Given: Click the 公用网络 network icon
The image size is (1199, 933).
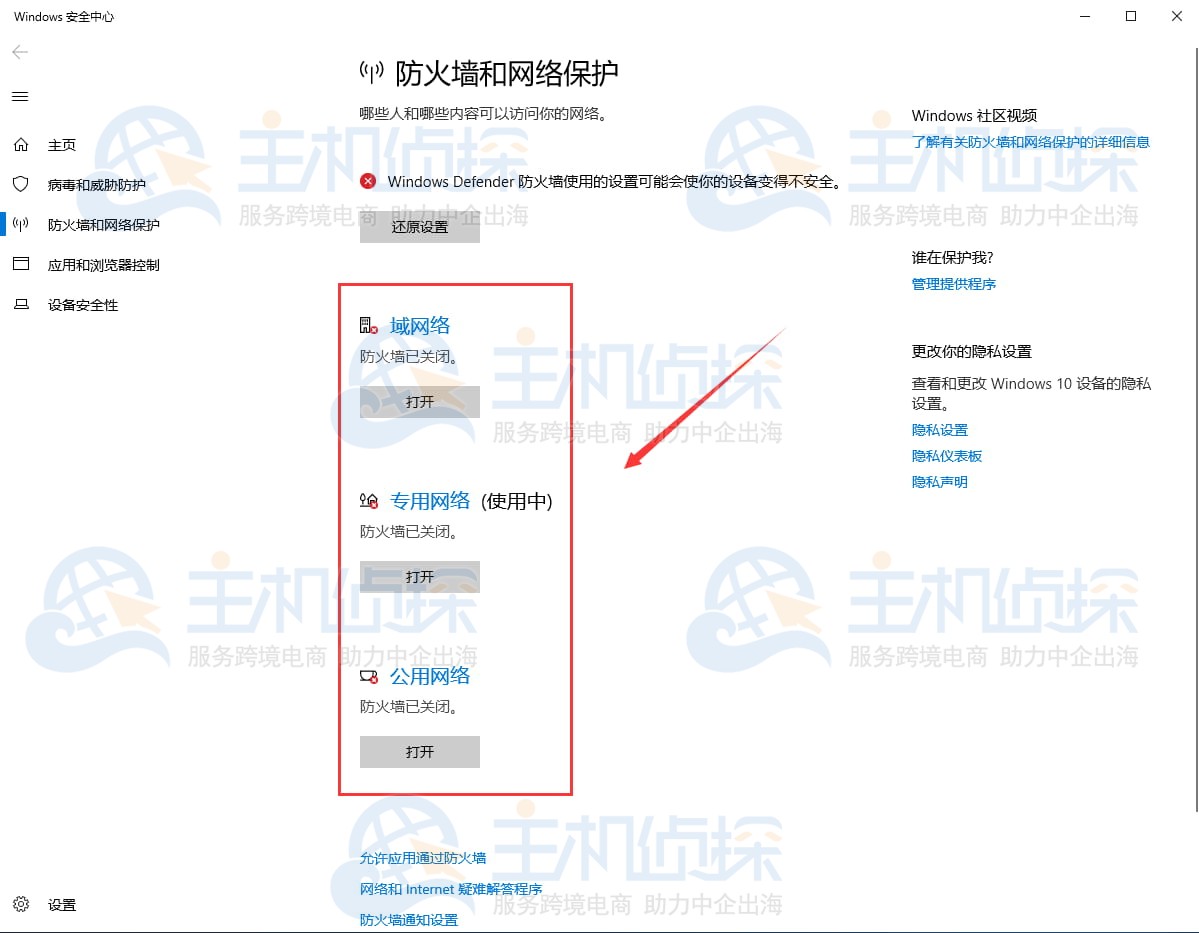Looking at the screenshot, I should click(x=368, y=675).
